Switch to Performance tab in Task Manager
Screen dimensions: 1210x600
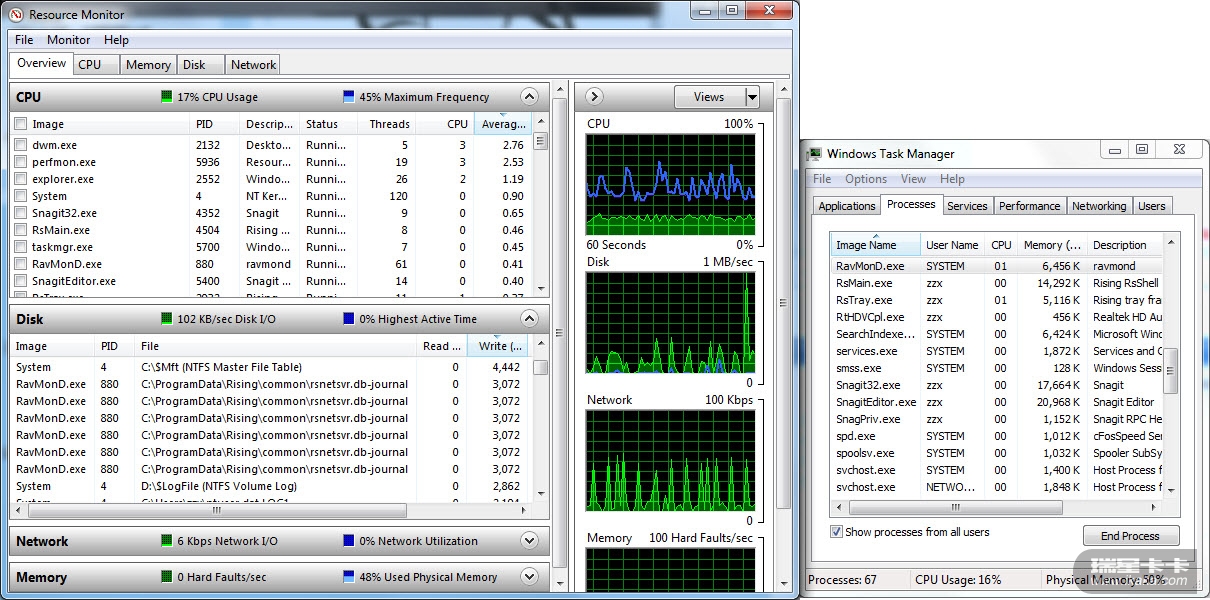point(1029,206)
